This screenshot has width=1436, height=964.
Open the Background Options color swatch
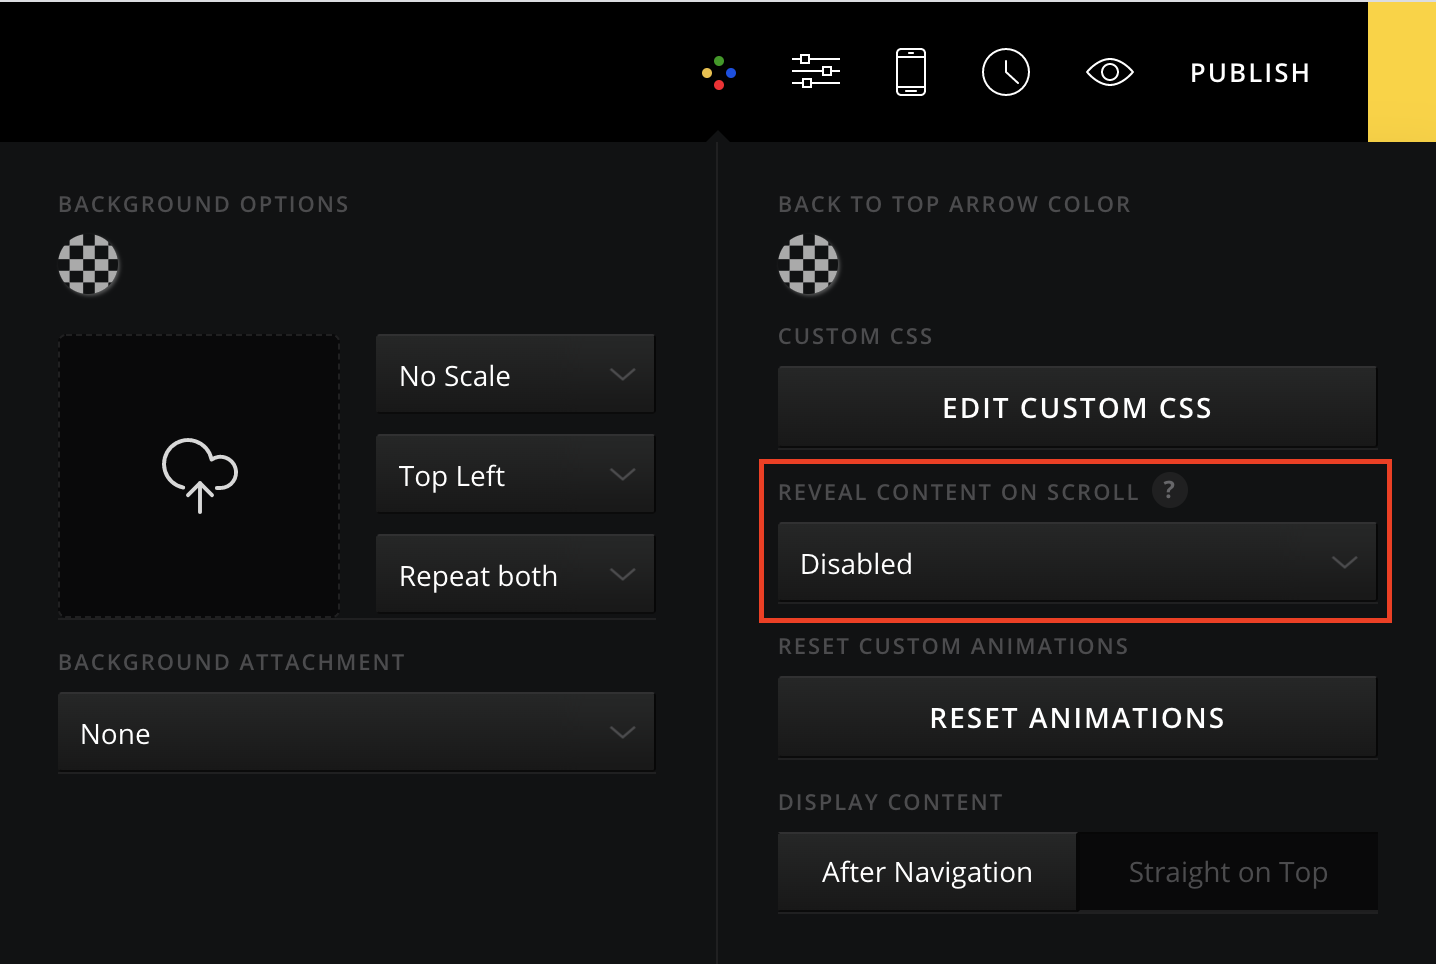[x=89, y=265]
